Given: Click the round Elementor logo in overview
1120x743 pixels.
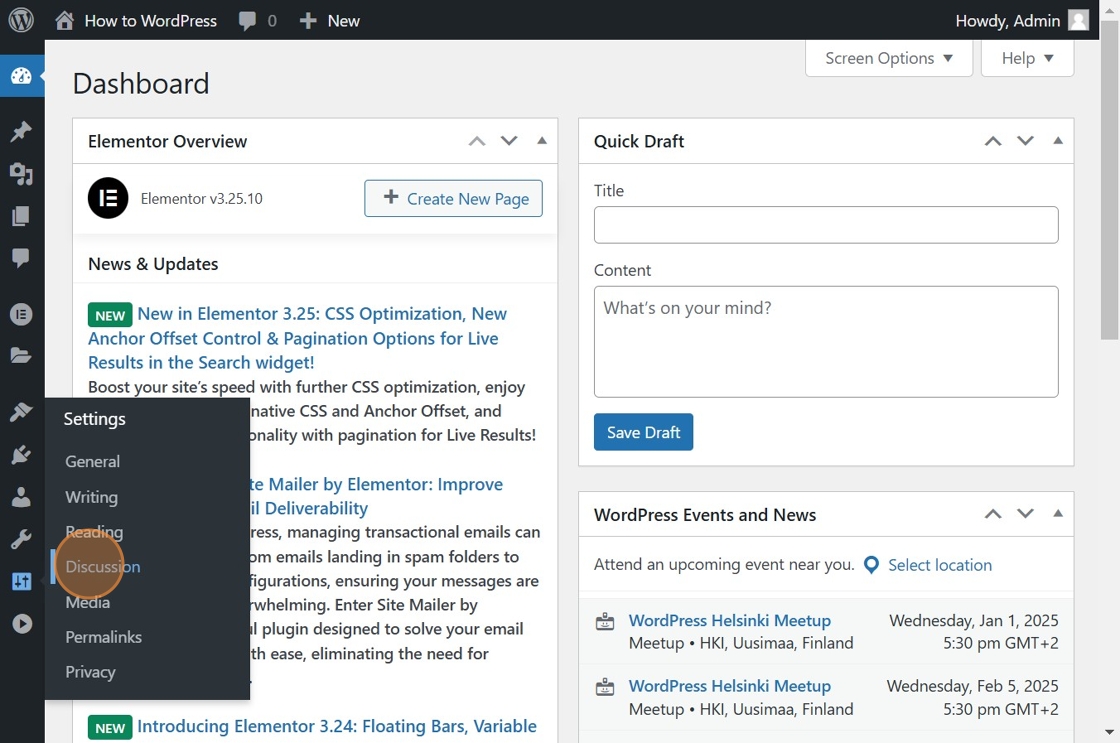Looking at the screenshot, I should click(x=108, y=198).
